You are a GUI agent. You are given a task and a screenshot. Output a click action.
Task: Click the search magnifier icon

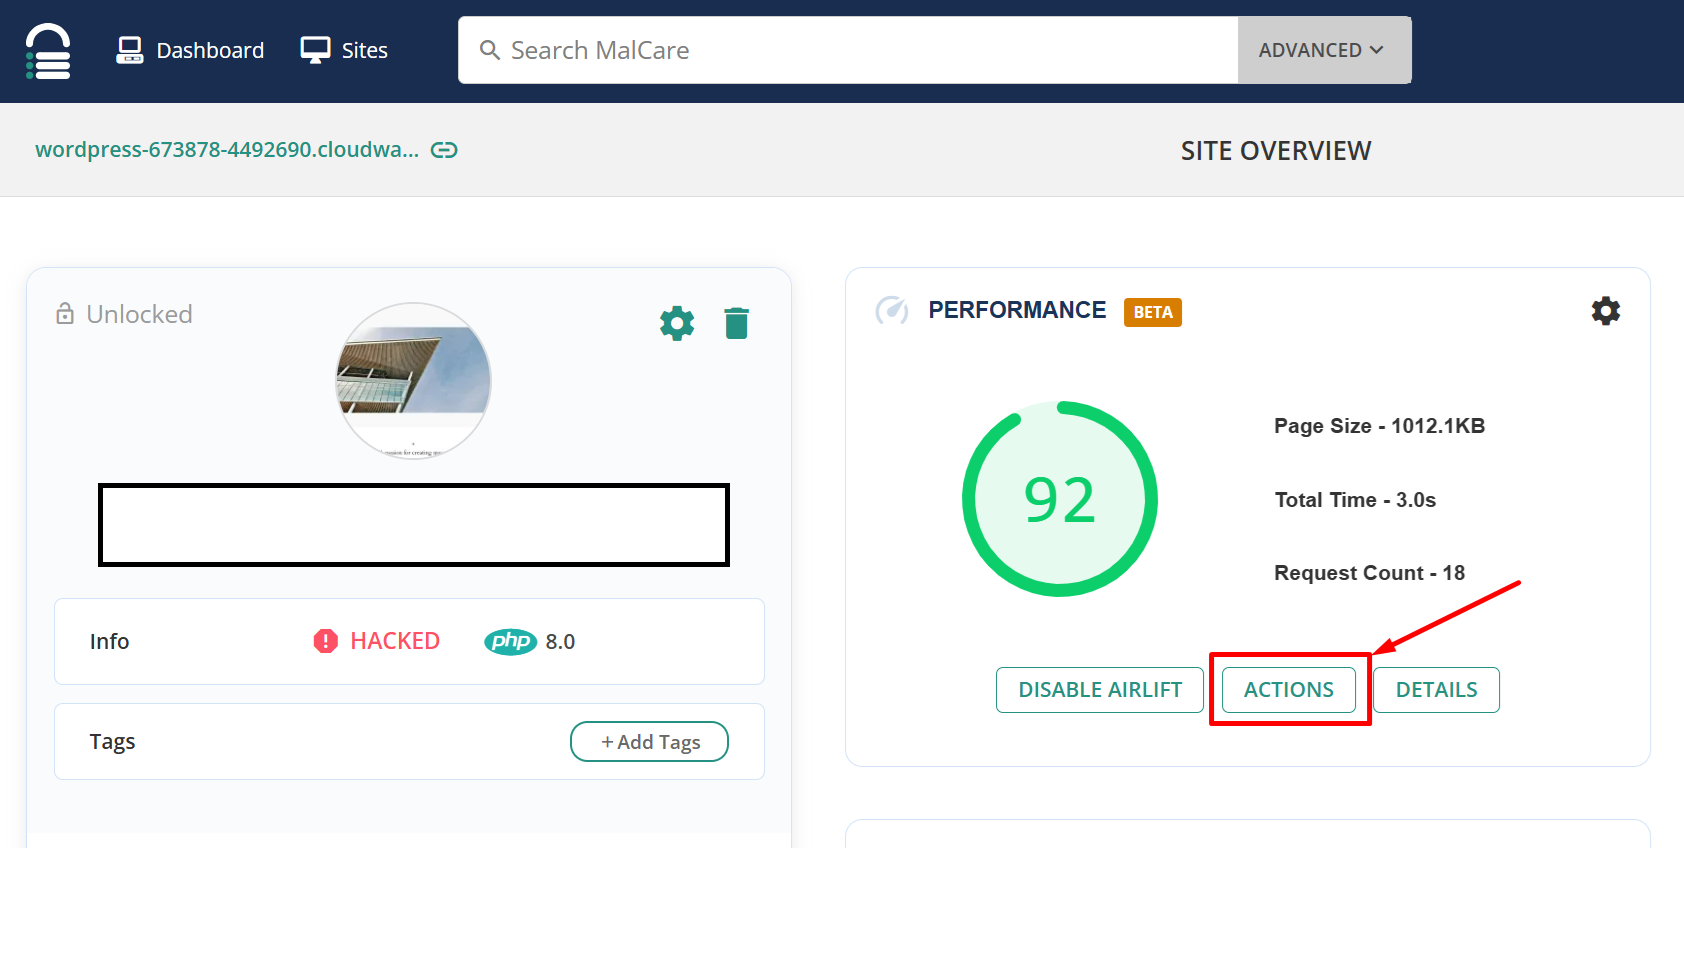tap(489, 50)
